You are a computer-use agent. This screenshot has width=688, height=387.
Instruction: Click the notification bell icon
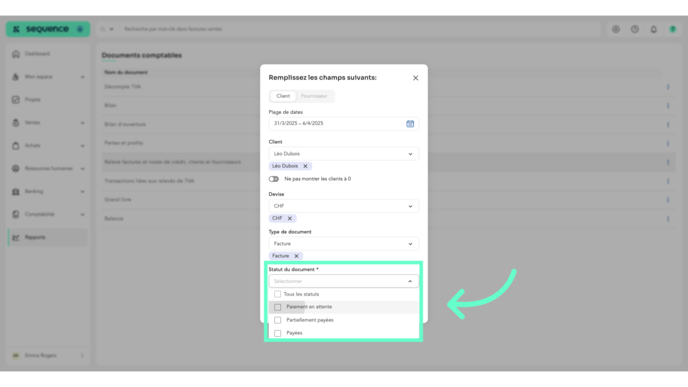pyautogui.click(x=653, y=29)
